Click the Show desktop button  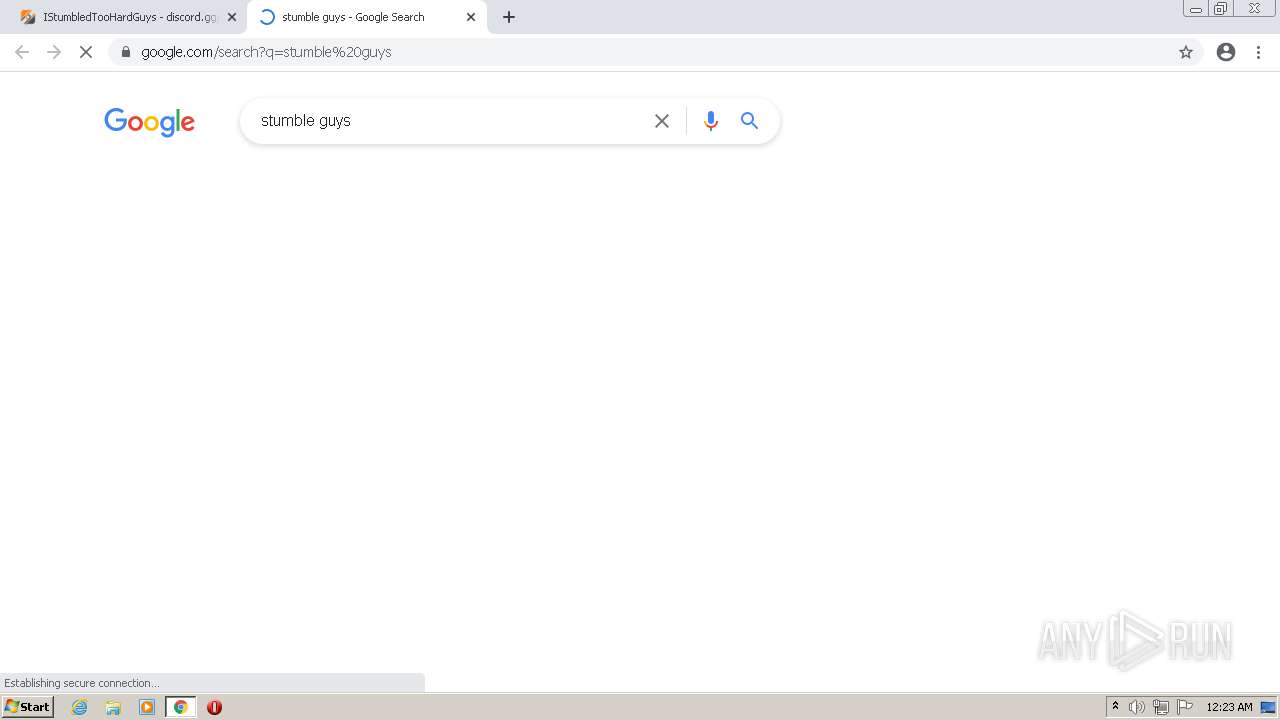coord(1268,707)
